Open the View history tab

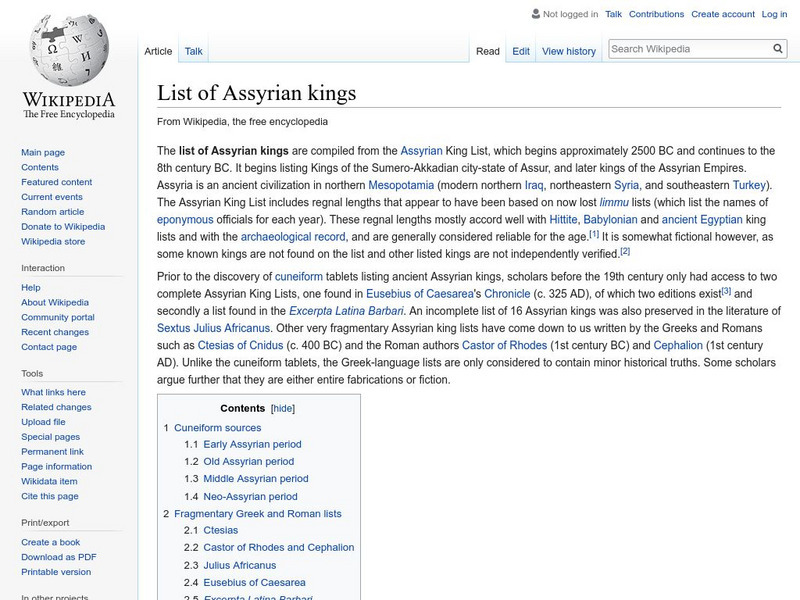tap(569, 51)
